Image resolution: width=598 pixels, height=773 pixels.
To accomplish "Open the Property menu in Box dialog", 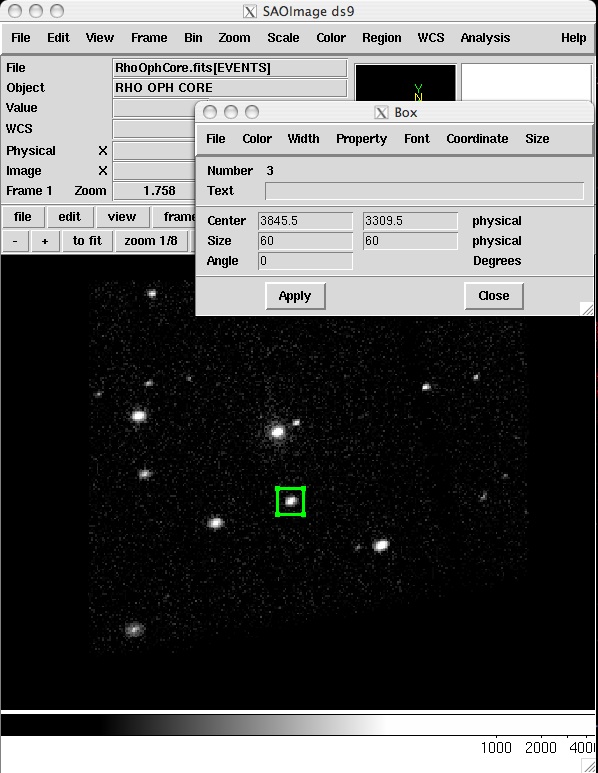I will click(x=361, y=139).
